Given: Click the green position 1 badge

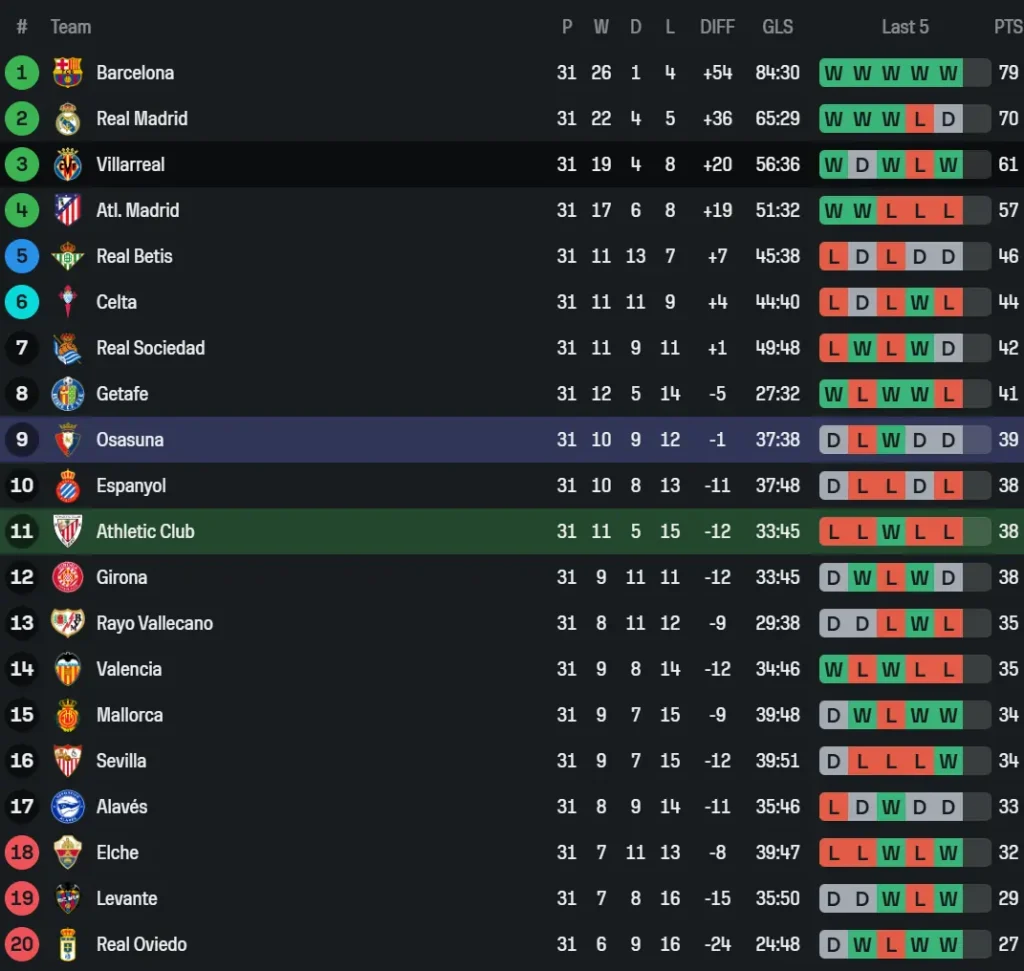Looking at the screenshot, I should coord(22,73).
